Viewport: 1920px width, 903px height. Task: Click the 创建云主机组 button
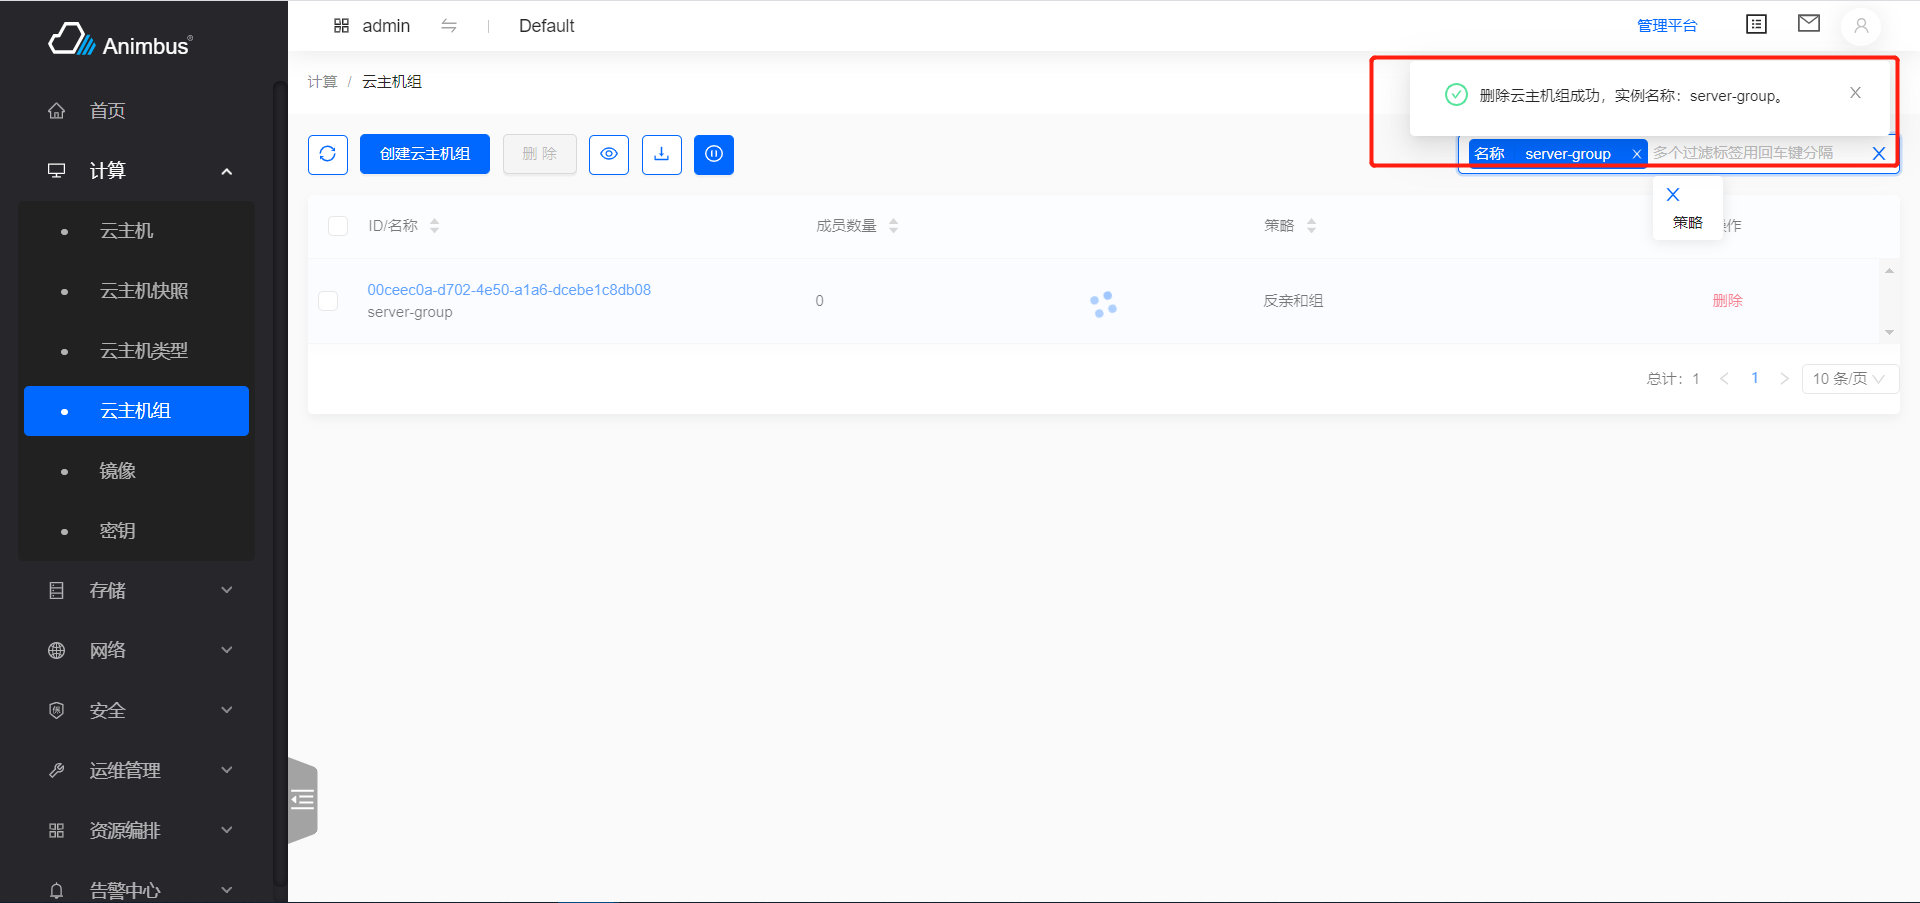tap(425, 154)
